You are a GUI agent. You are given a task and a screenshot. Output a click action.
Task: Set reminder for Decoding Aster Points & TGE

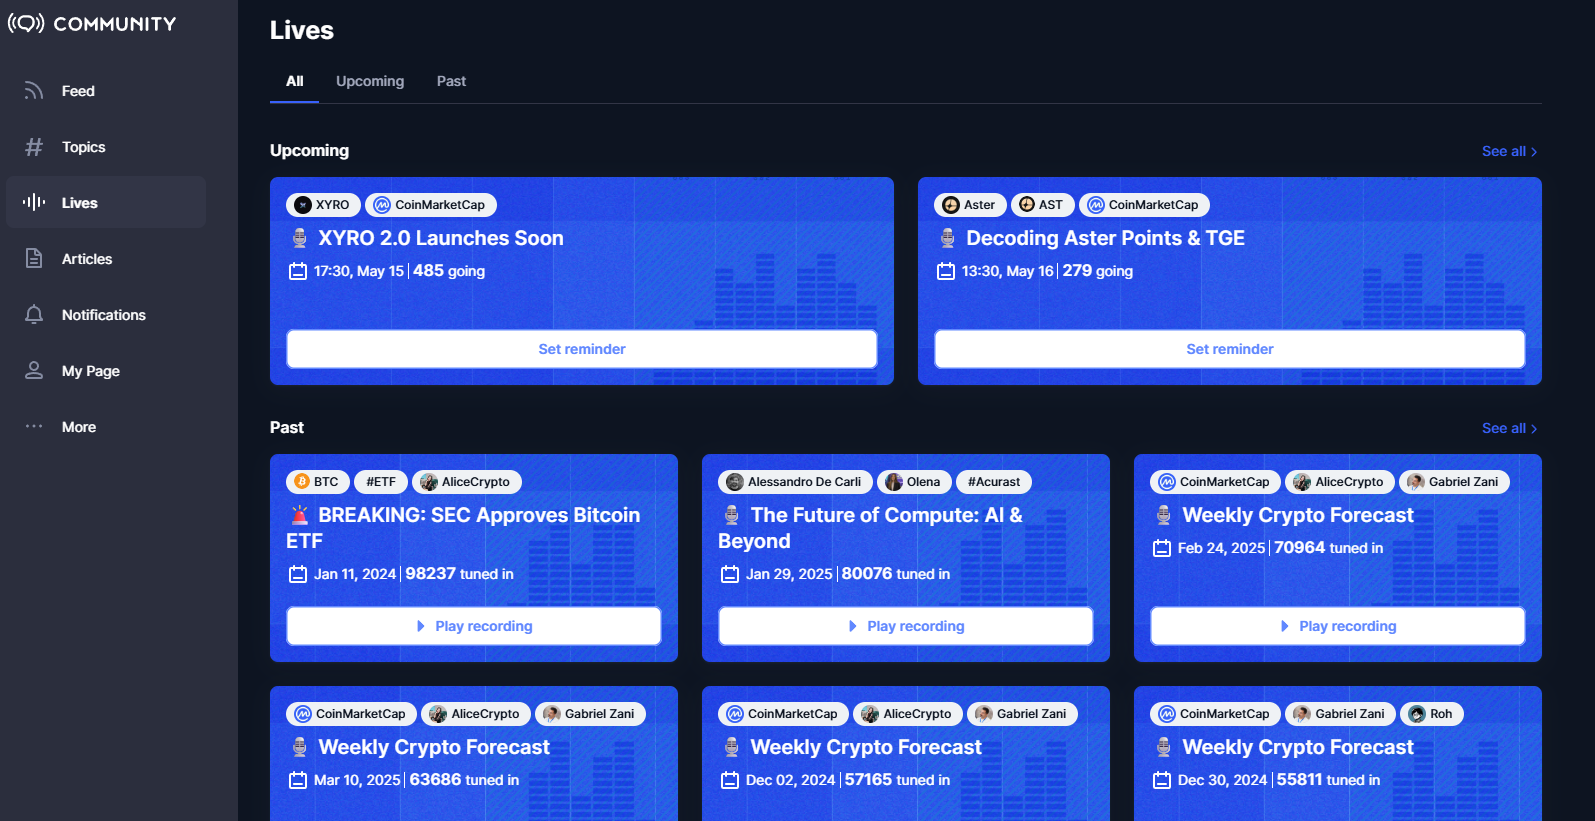(x=1230, y=349)
